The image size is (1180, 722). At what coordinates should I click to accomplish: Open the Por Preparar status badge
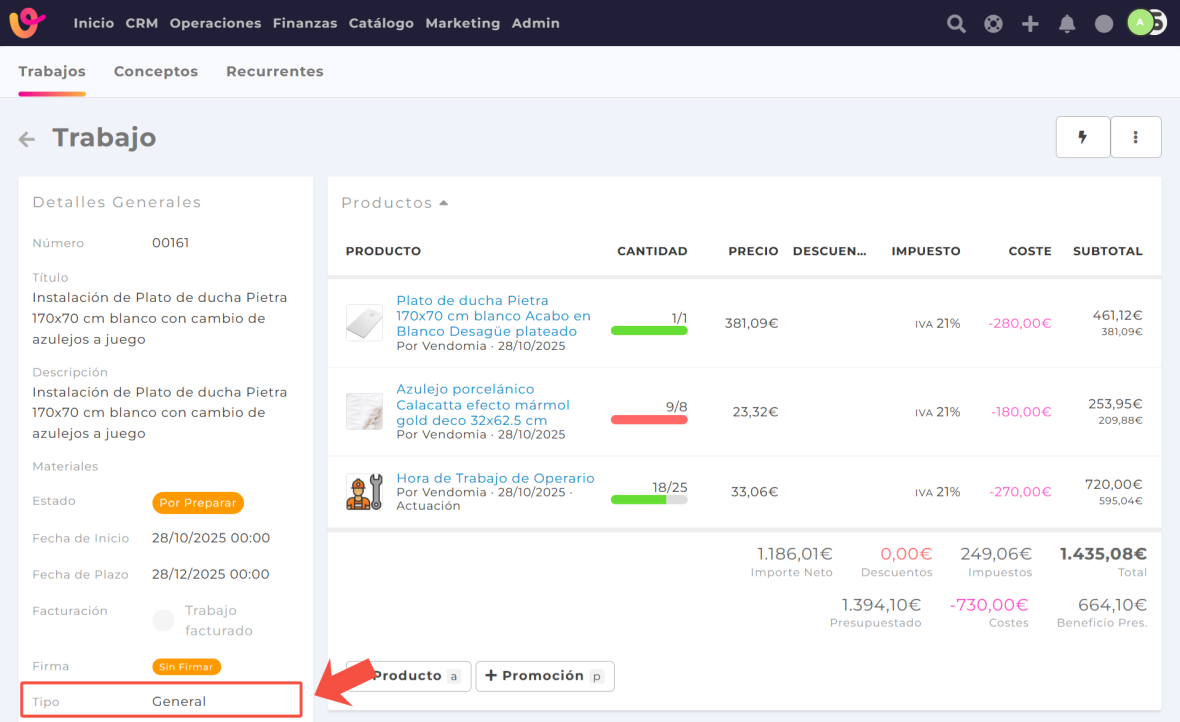[198, 502]
